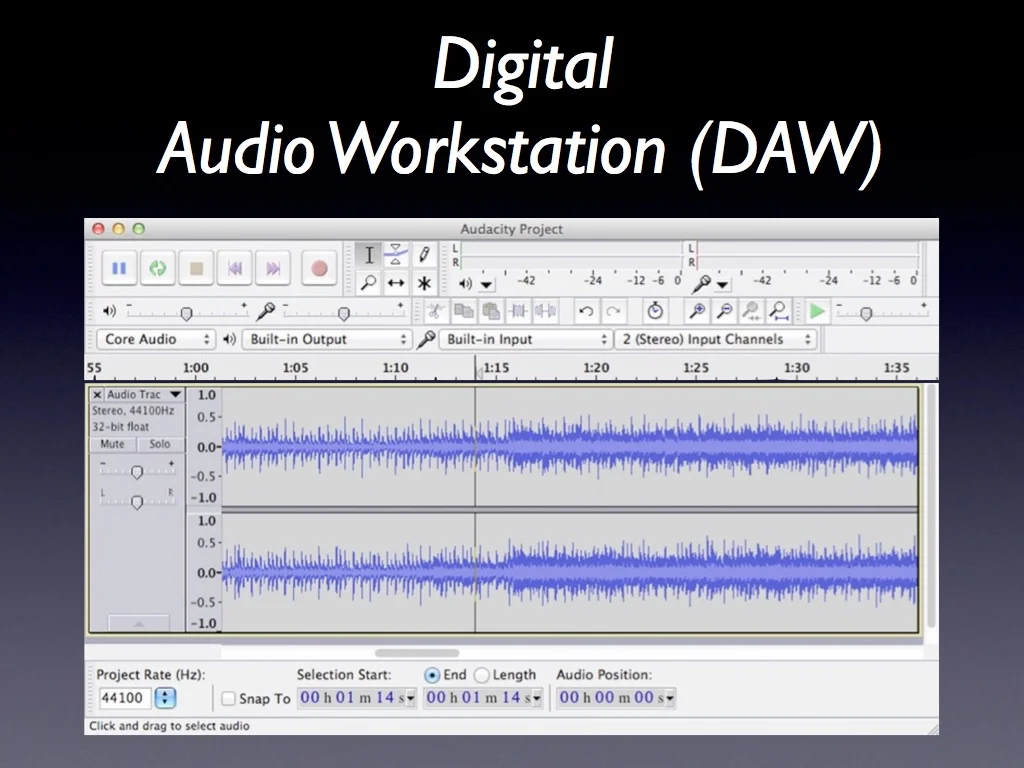Screen dimensions: 1024x768
Task: Select the magnifier Zoom tool
Action: tap(369, 283)
